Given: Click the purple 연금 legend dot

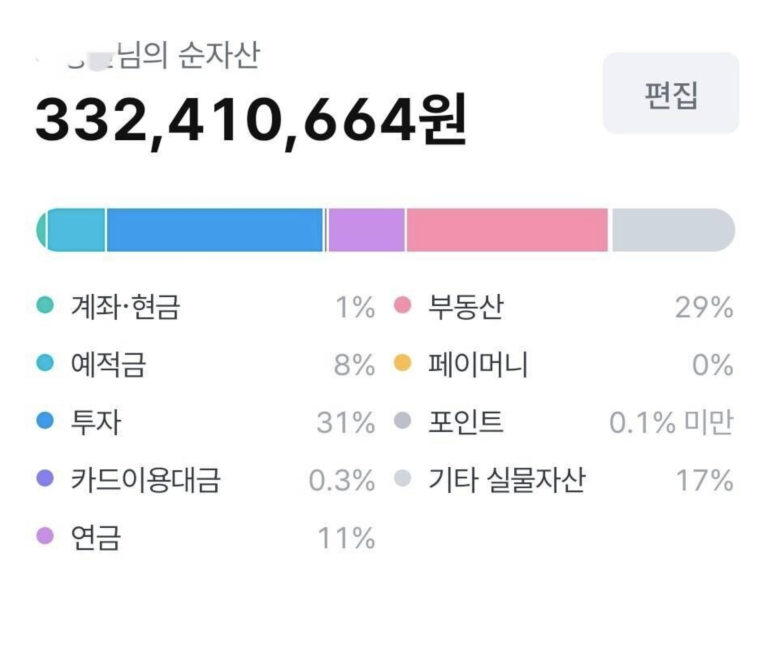Looking at the screenshot, I should click(x=45, y=539).
